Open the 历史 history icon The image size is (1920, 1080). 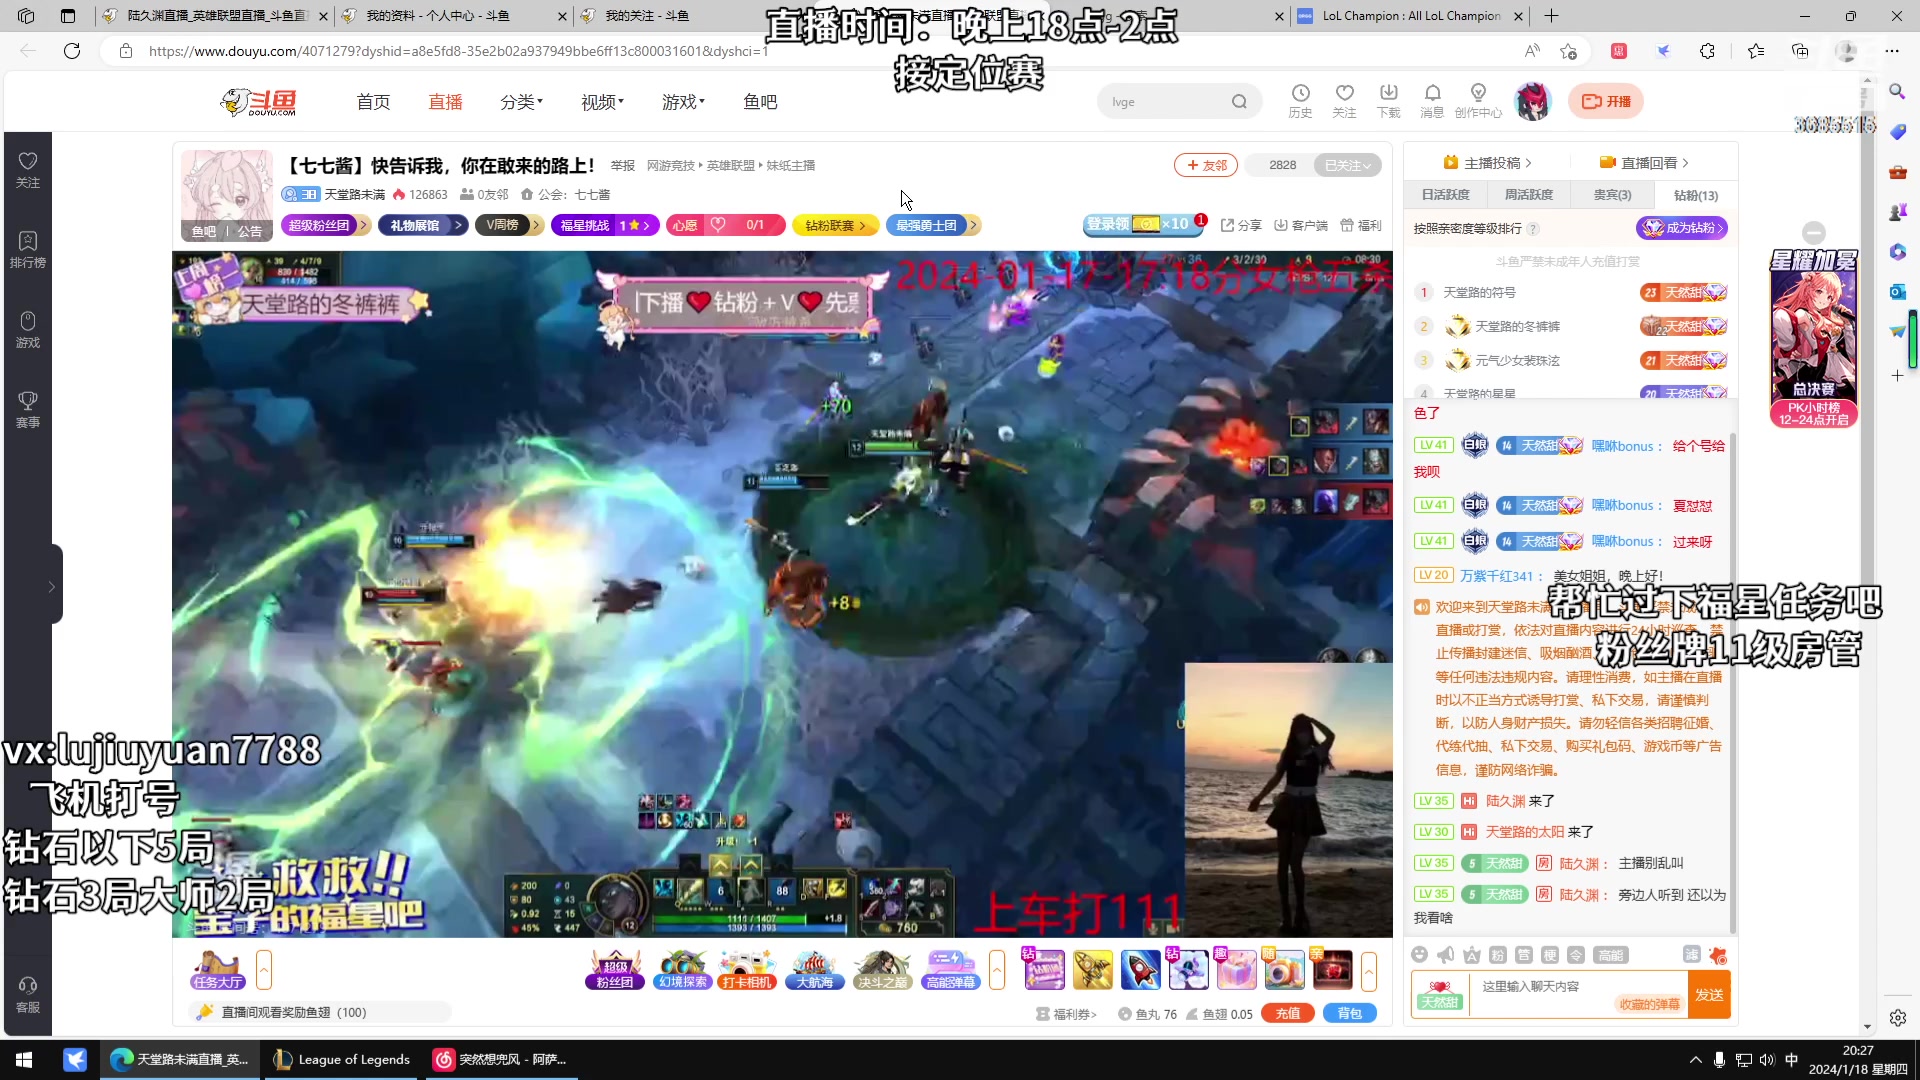1300,101
